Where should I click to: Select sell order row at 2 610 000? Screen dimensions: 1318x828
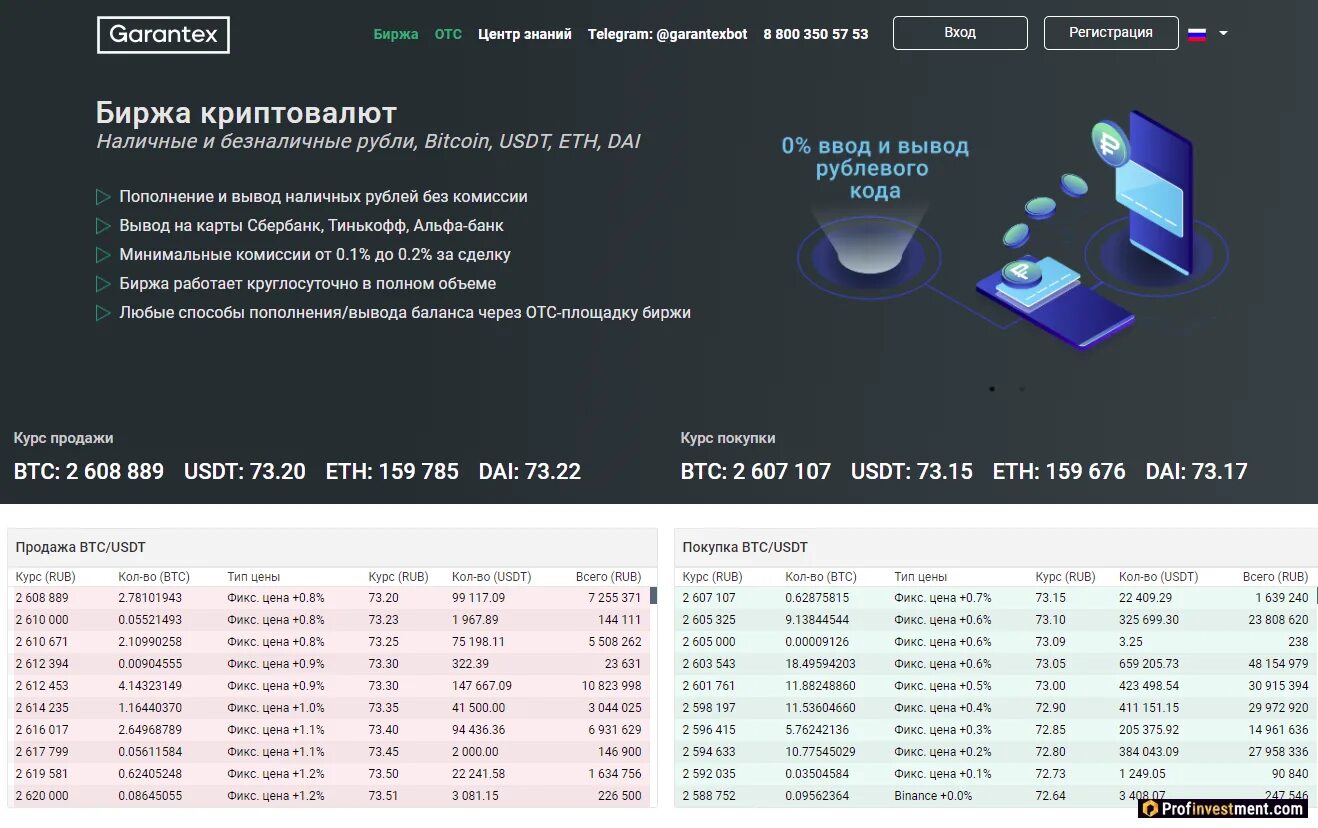point(329,620)
